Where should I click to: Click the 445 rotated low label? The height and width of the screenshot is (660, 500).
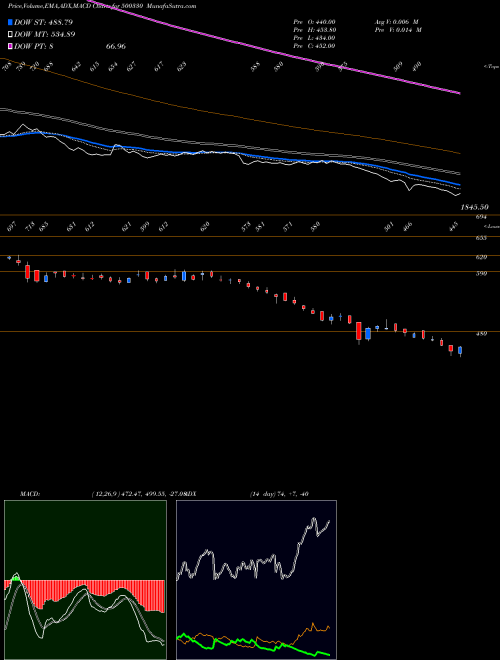pyautogui.click(x=453, y=228)
